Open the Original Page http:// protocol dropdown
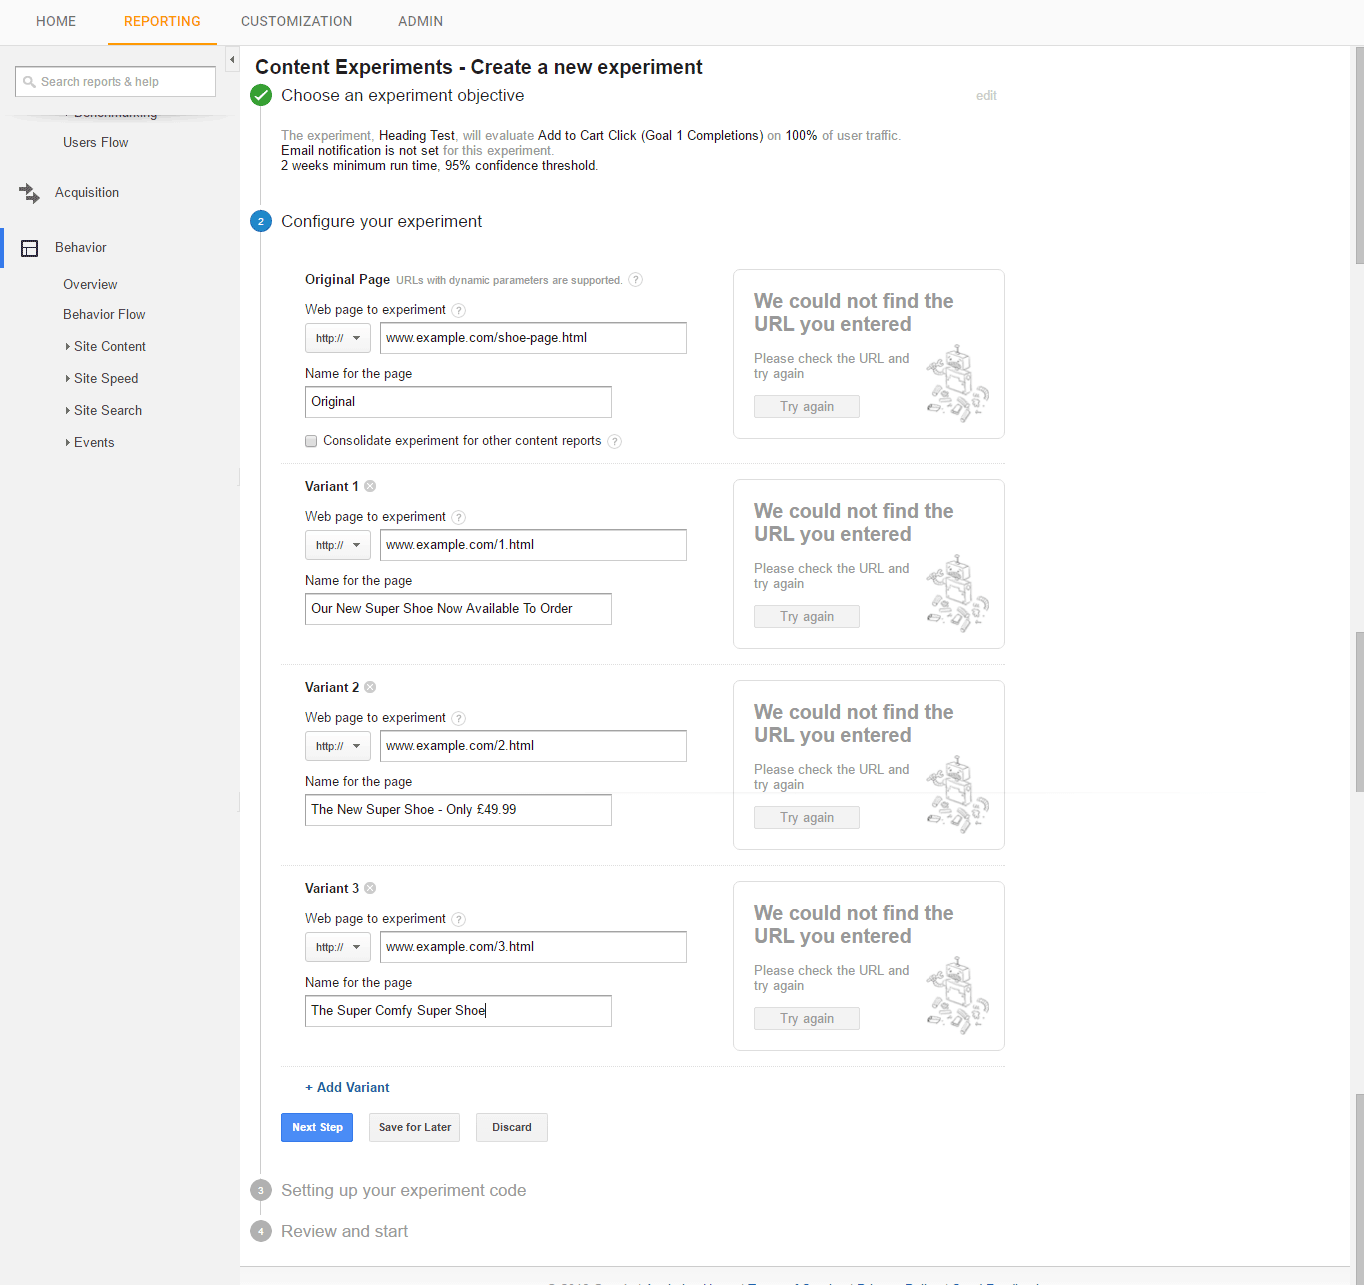Screen dimensions: 1364x1285 [338, 338]
